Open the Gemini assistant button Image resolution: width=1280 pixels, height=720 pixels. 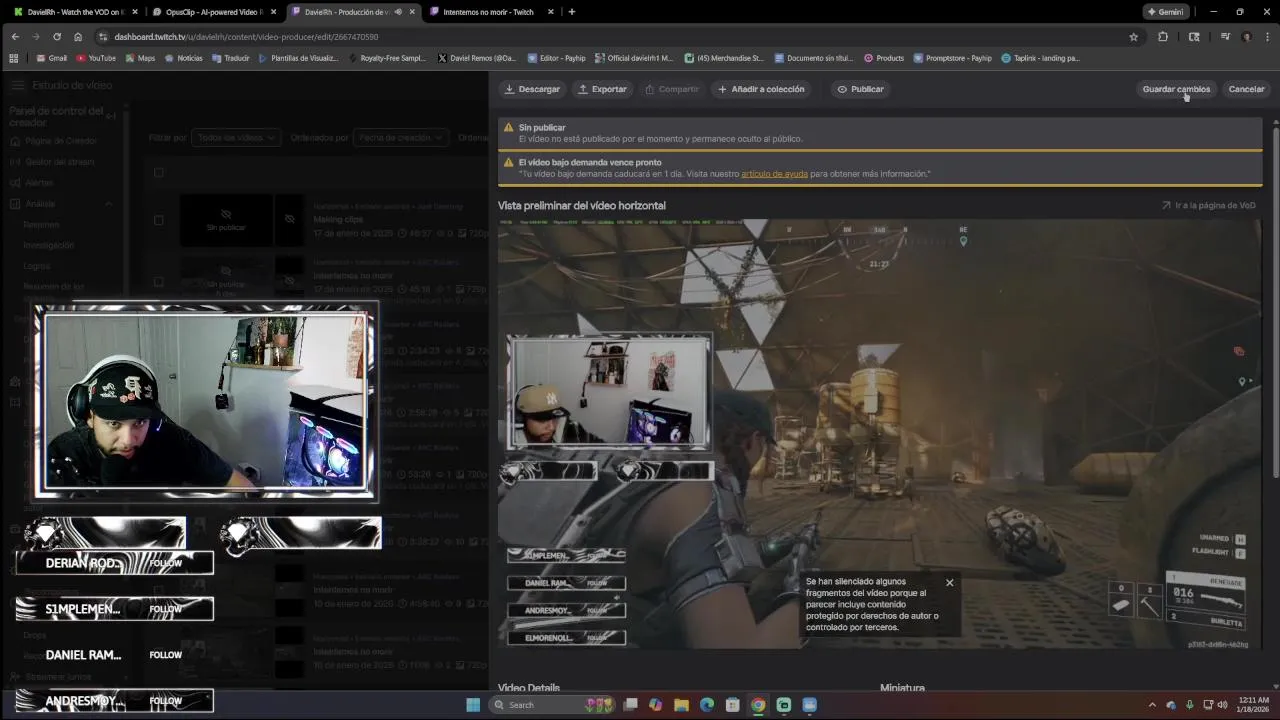tap(1165, 12)
